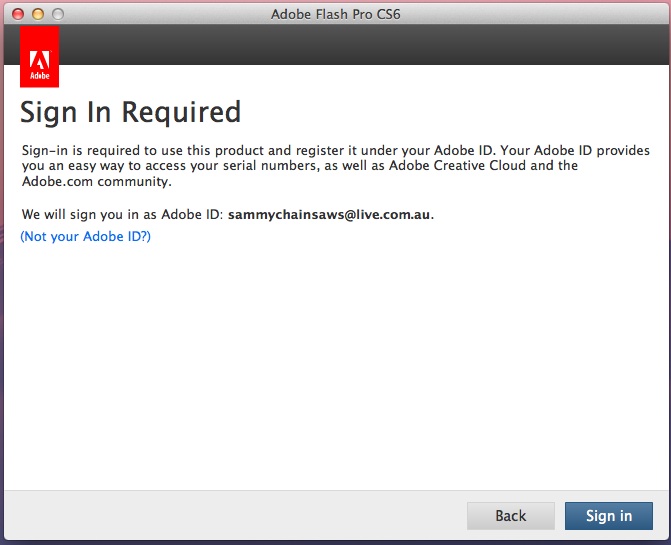Close the Adobe Flash Pro CS6 window
This screenshot has width=671, height=545.
tap(18, 14)
